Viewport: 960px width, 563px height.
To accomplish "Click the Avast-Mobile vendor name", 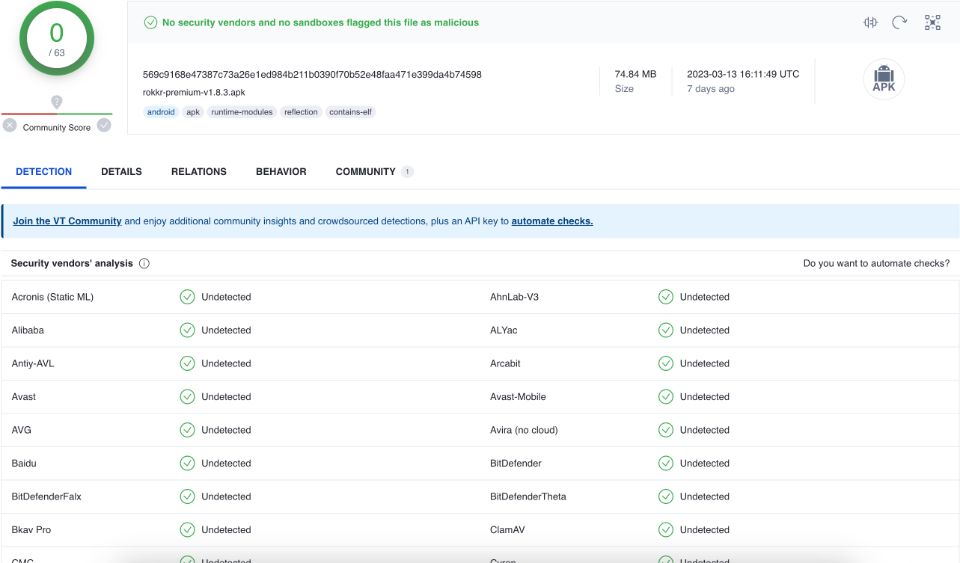I will [517, 397].
